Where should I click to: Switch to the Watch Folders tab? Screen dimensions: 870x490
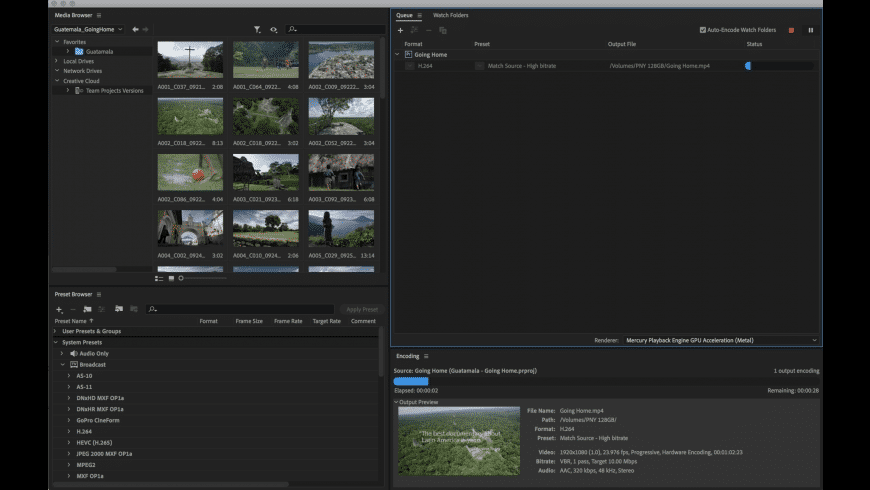pos(450,15)
